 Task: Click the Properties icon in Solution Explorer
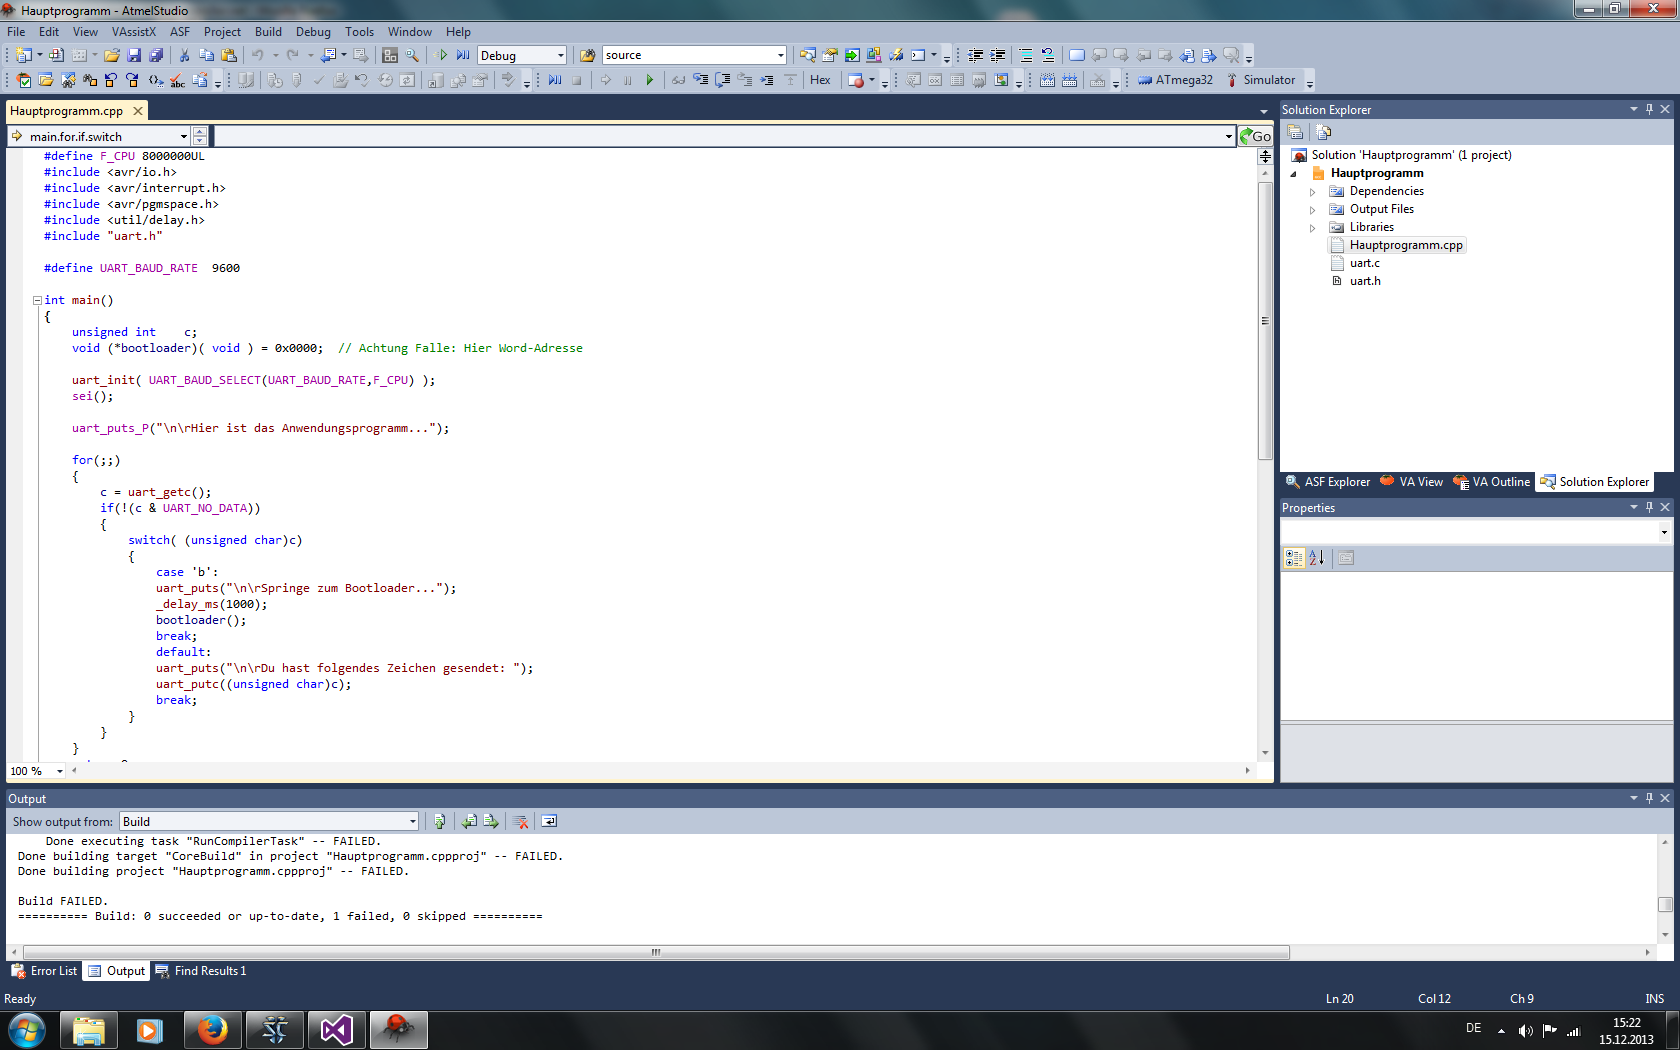tap(1295, 132)
